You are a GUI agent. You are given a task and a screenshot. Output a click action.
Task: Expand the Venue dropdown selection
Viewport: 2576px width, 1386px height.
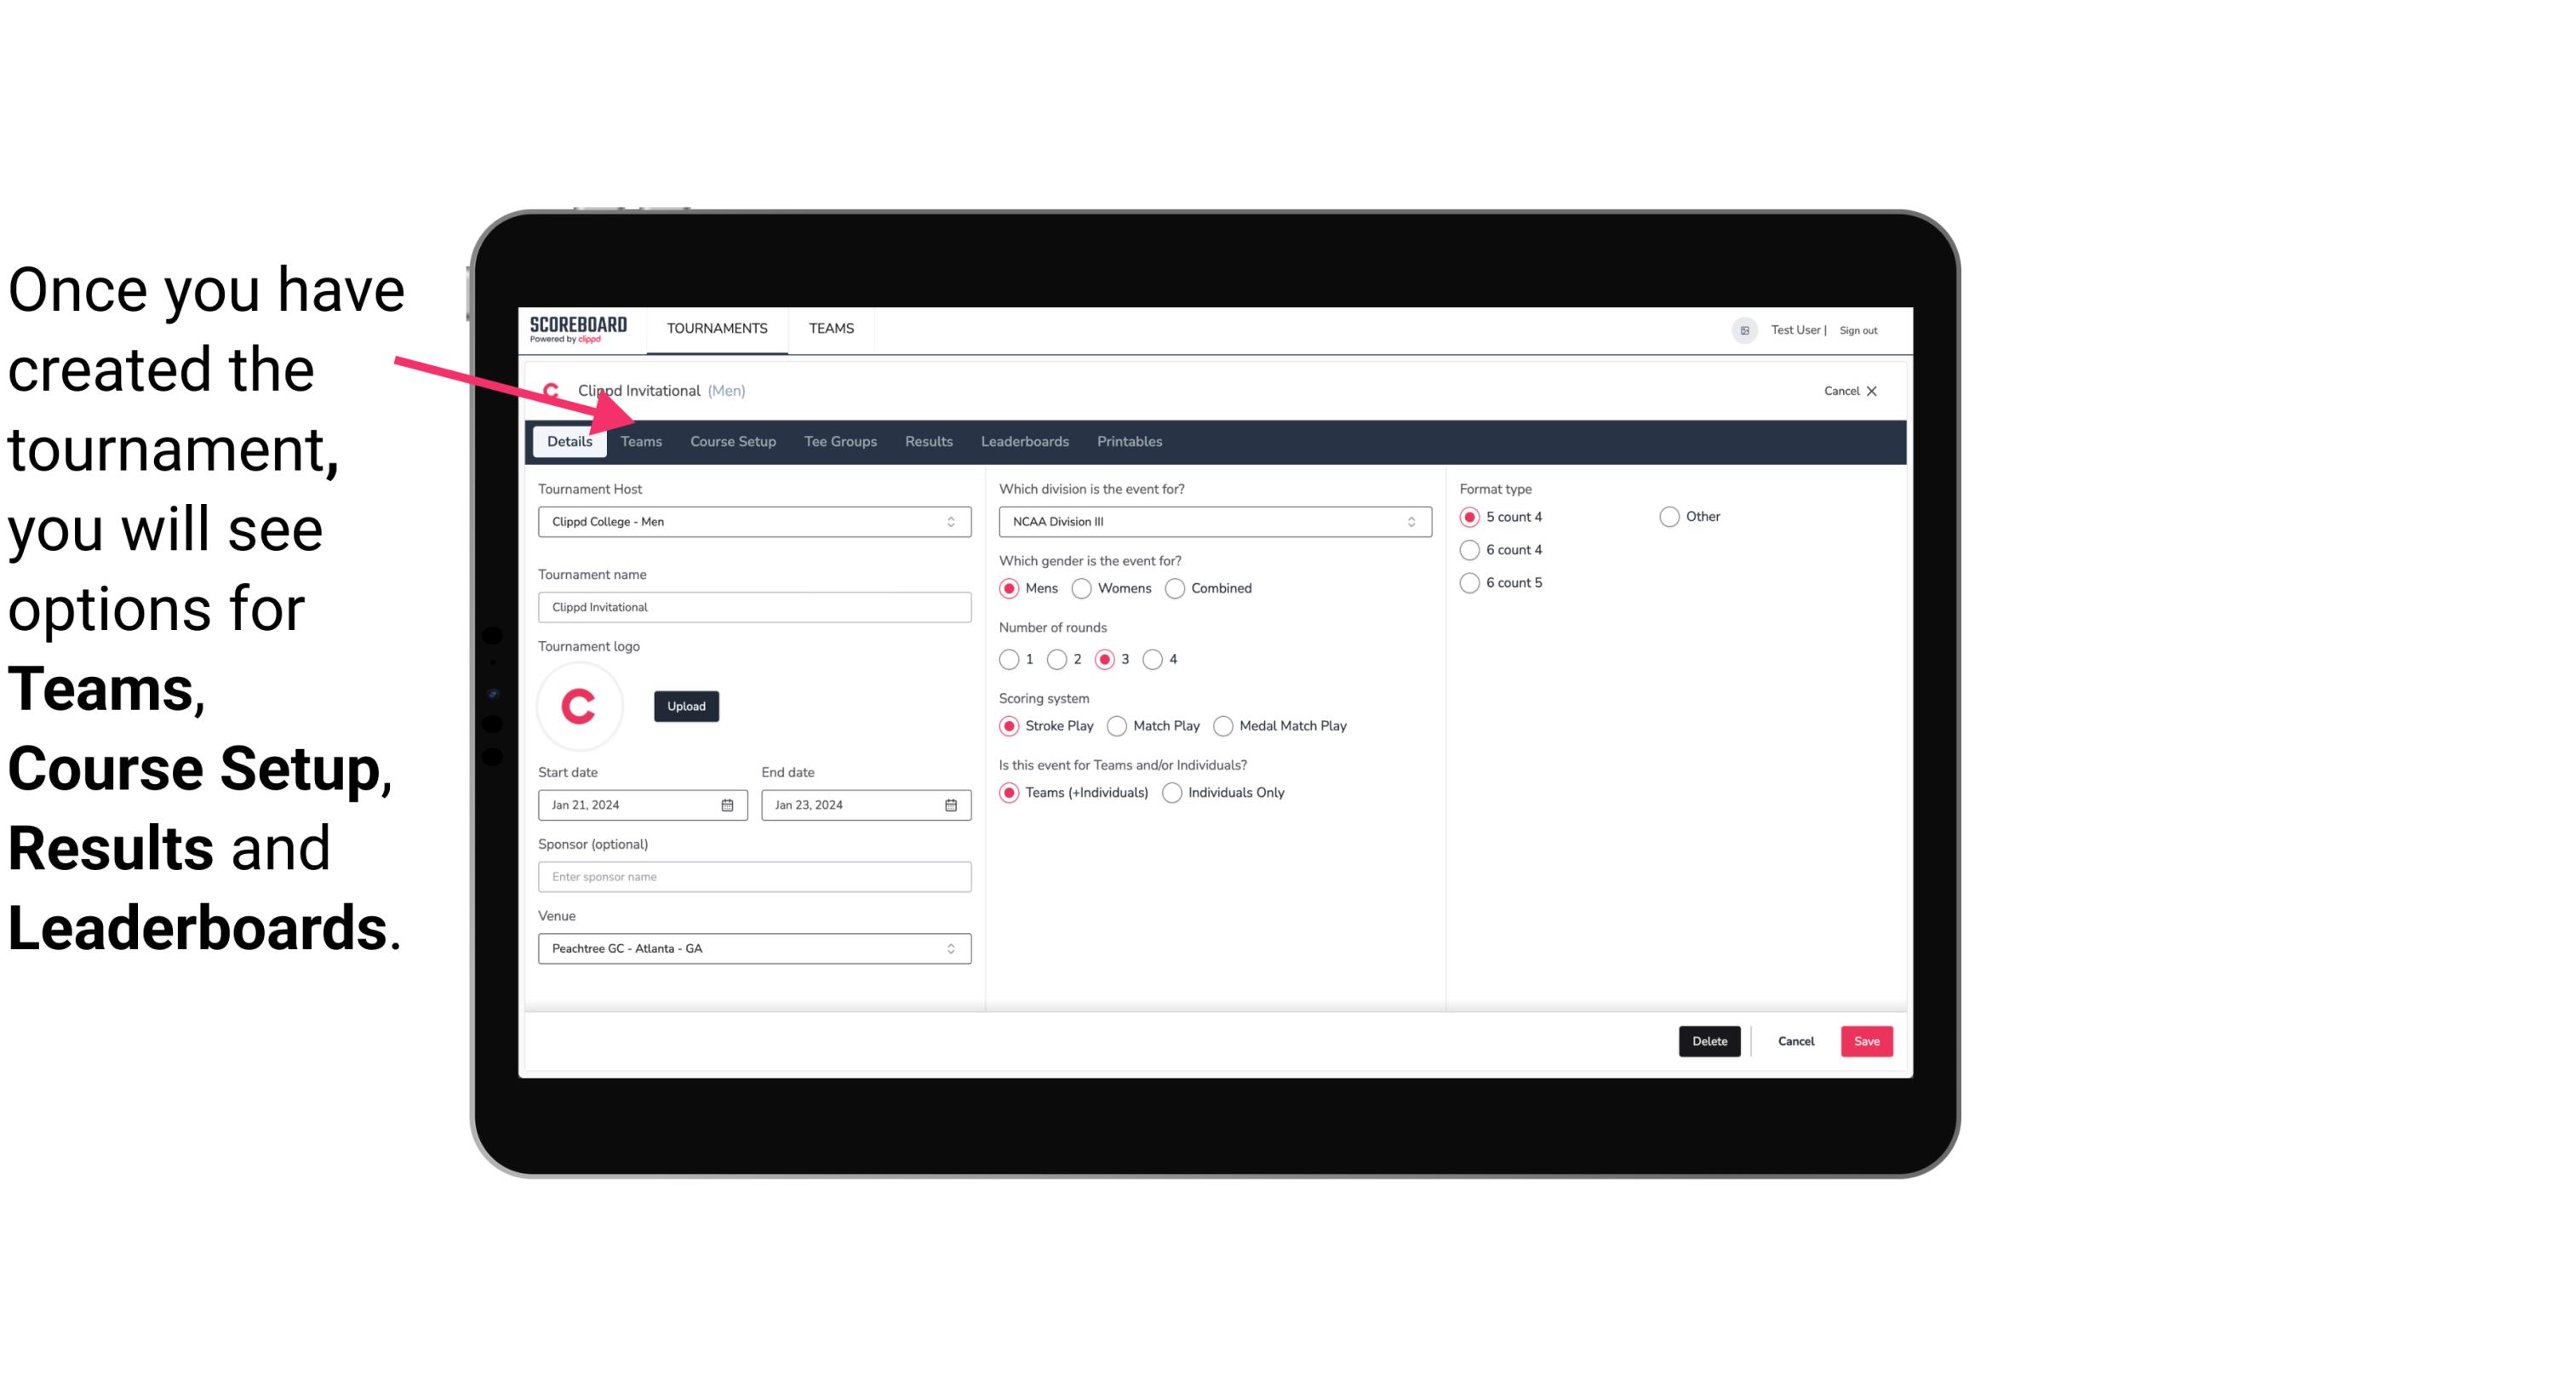pyautogui.click(x=952, y=948)
